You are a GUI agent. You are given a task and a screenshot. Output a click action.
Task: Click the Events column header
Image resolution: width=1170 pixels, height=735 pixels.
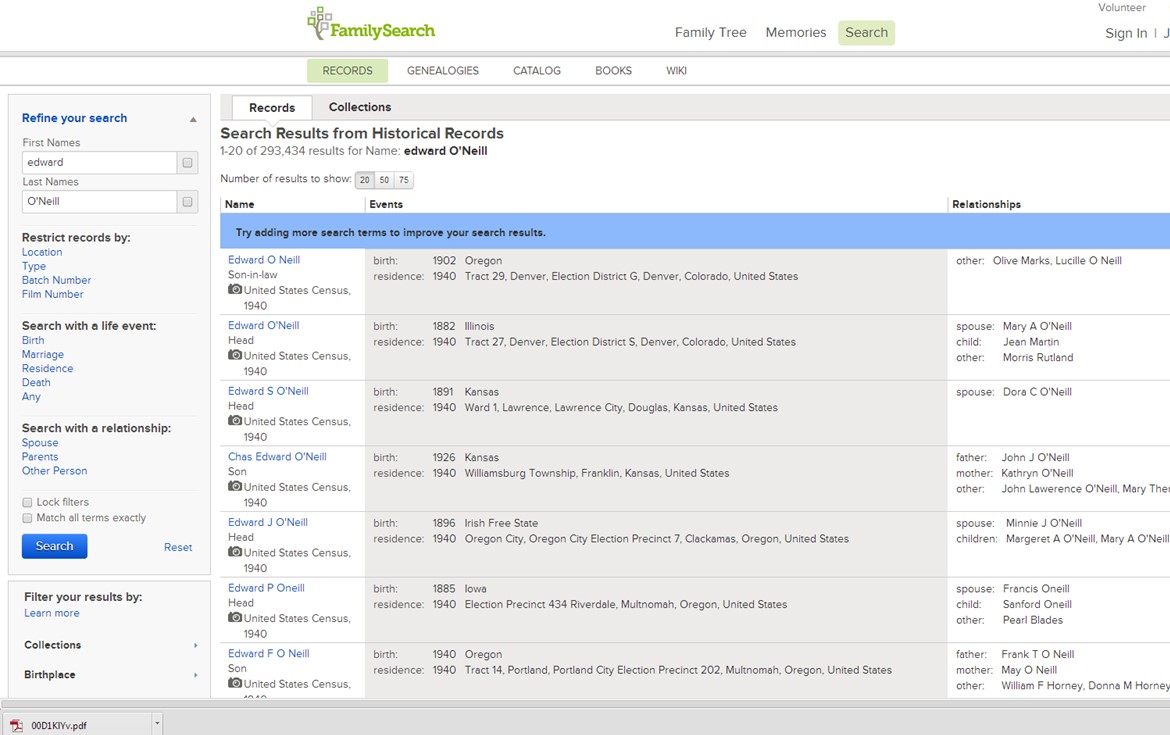(x=386, y=204)
